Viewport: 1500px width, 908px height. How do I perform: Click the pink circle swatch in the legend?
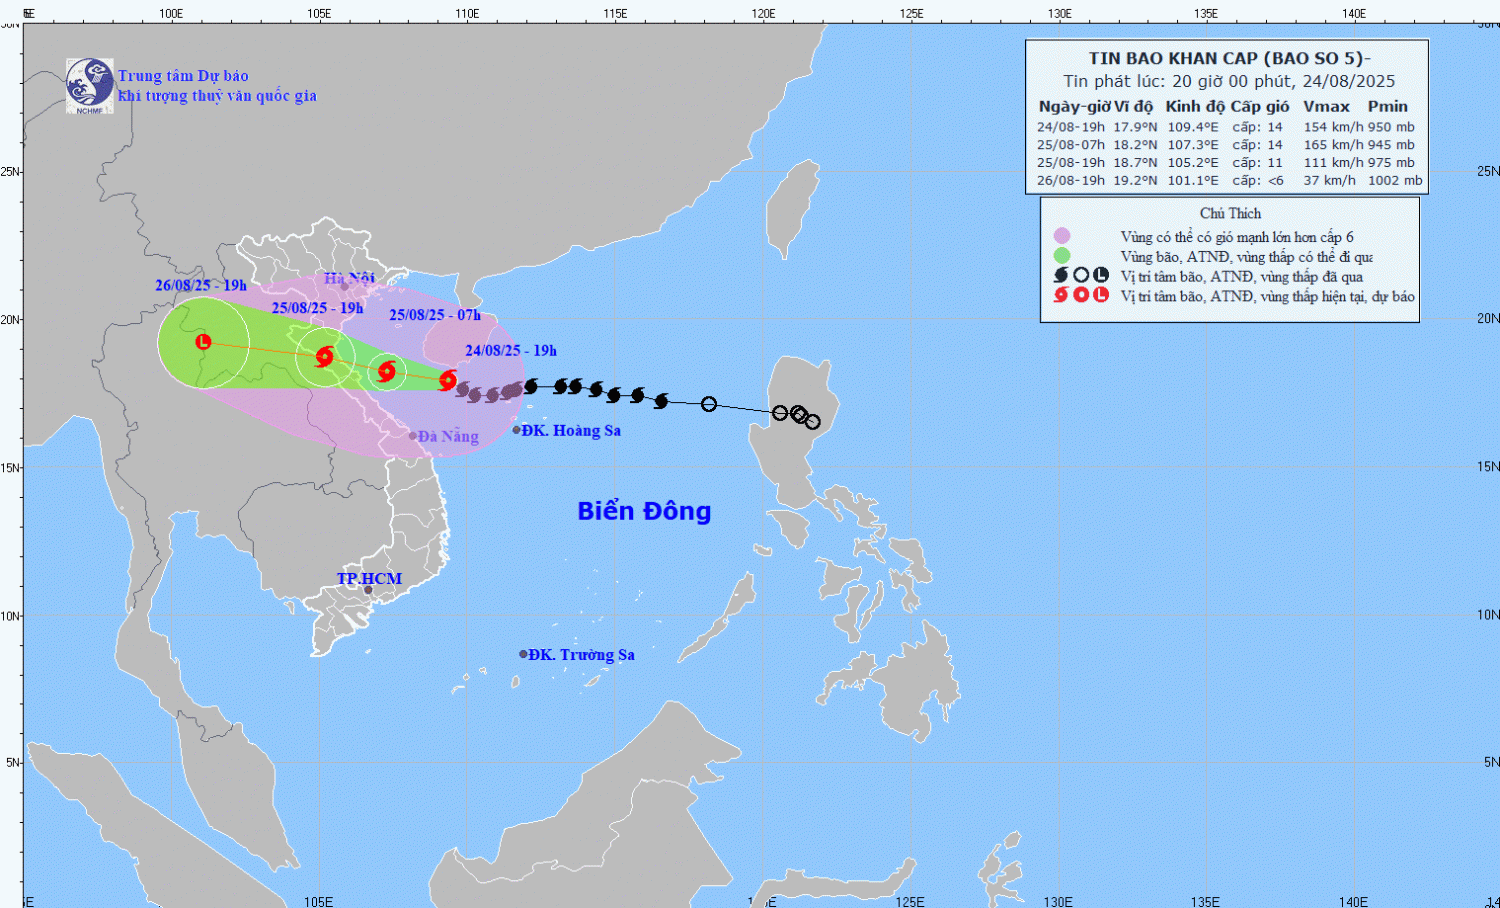(1062, 237)
